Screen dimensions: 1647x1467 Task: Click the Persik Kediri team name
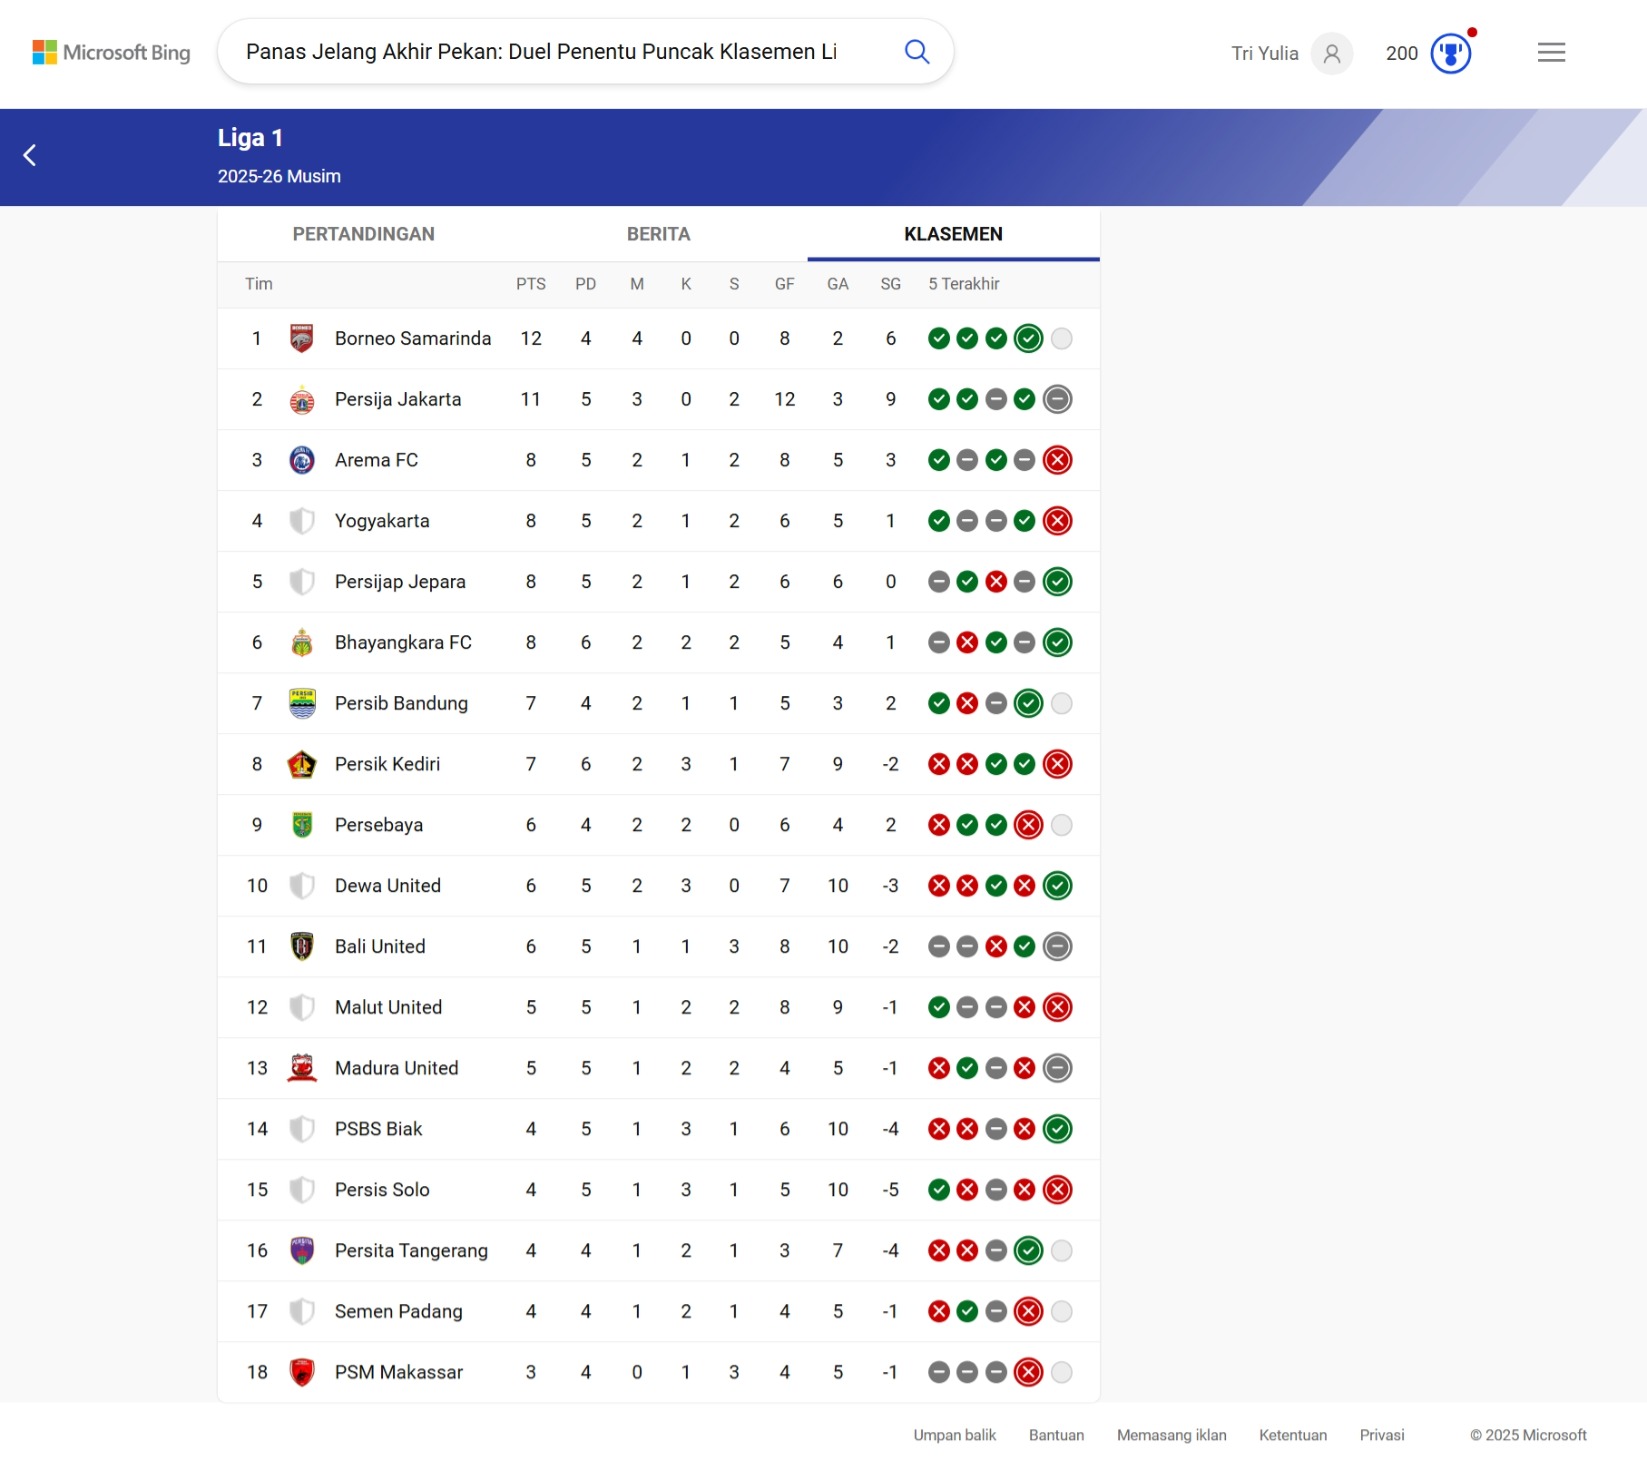click(x=387, y=764)
